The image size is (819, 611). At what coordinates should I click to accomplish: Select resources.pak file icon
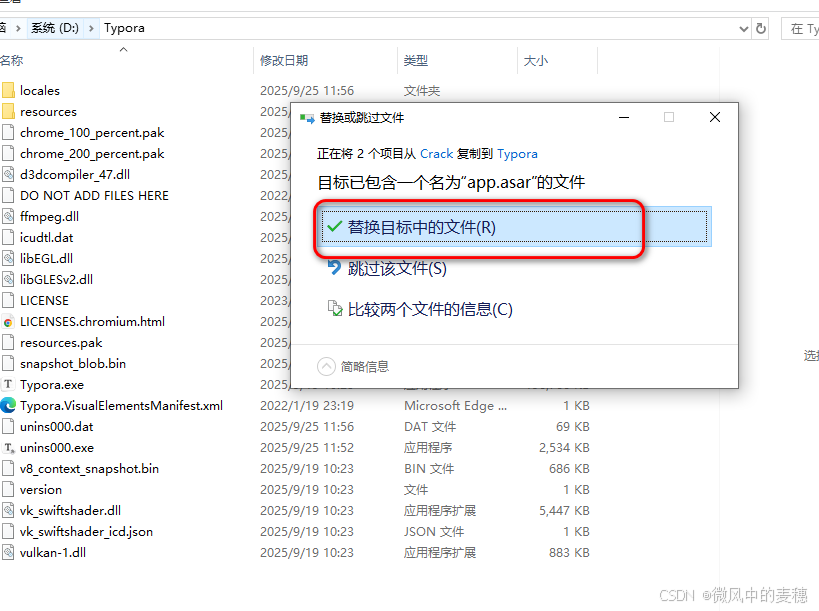[8, 342]
